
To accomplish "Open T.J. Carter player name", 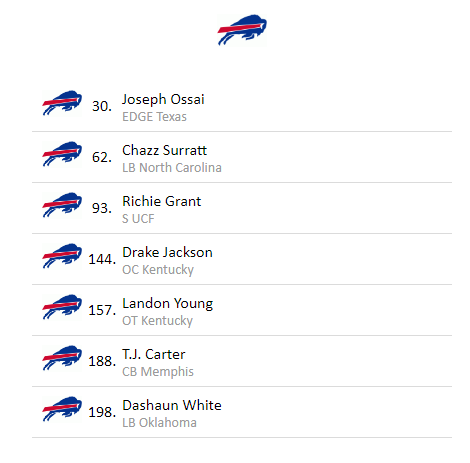I will (154, 354).
